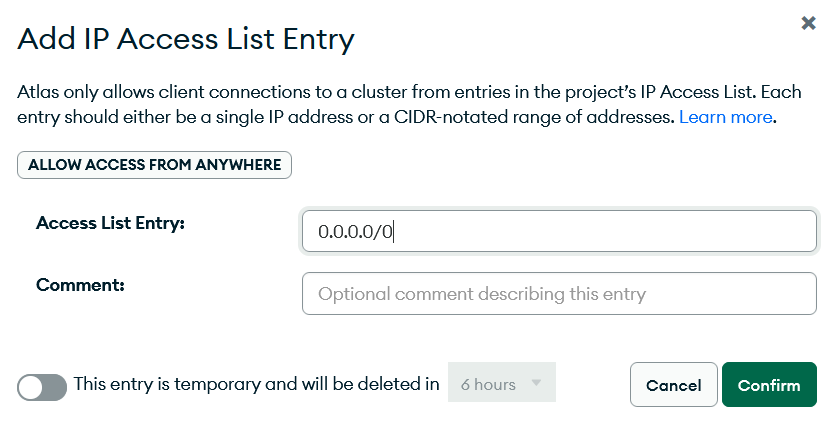Cancel adding the IP entry
Image resolution: width=837 pixels, height=427 pixels.
point(674,385)
